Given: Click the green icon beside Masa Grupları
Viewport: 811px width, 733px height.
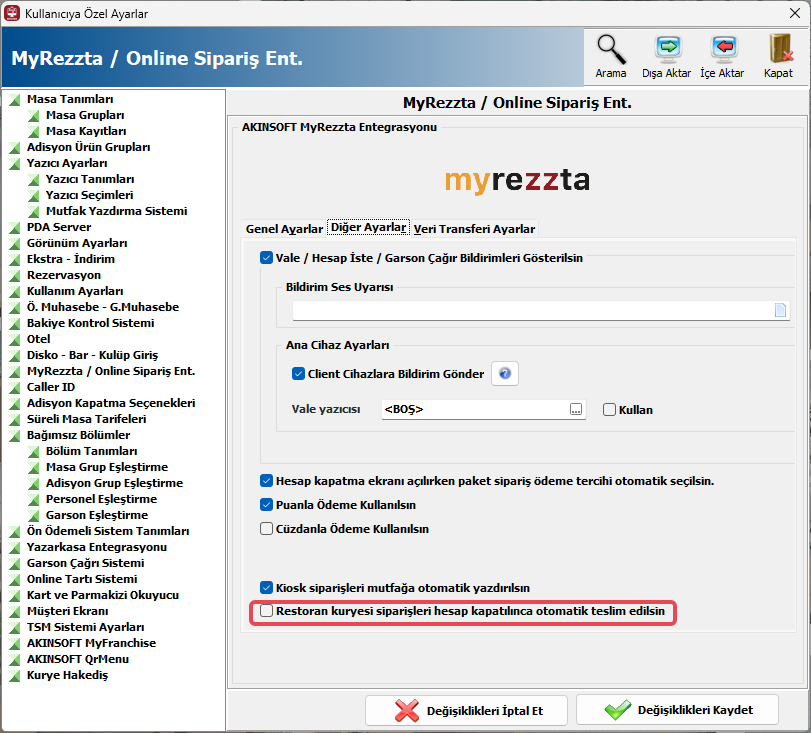Looking at the screenshot, I should (34, 115).
